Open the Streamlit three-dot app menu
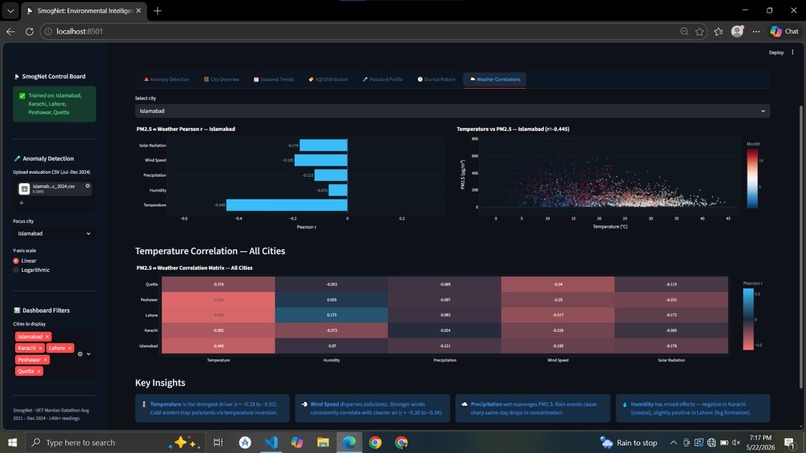 [x=793, y=52]
